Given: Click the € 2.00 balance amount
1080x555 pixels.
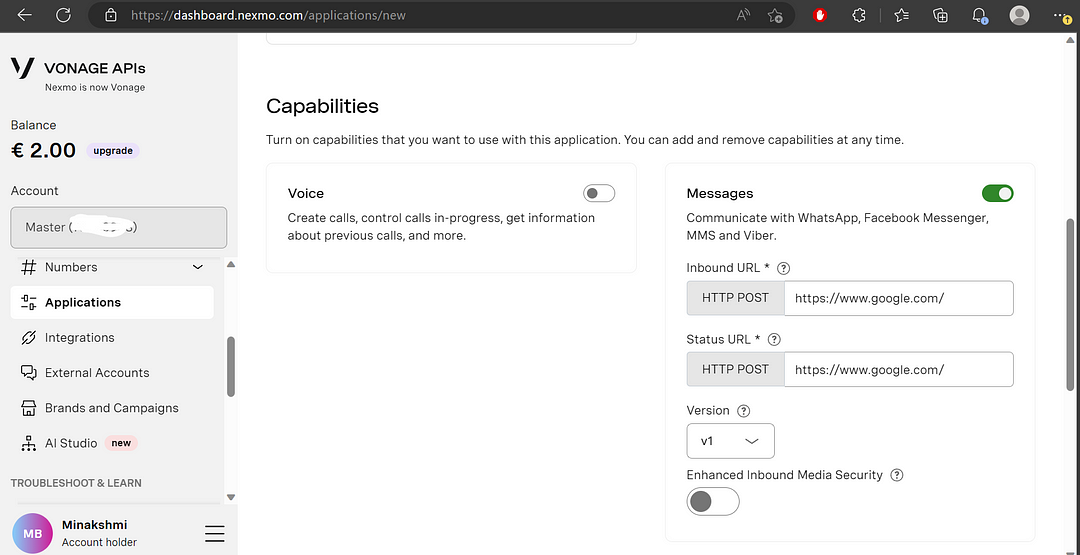Looking at the screenshot, I should pyautogui.click(x=43, y=150).
